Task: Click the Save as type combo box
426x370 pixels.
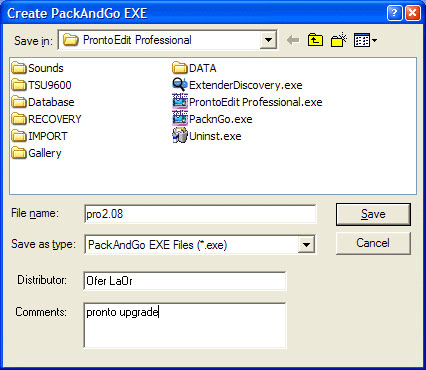Action: (199, 245)
